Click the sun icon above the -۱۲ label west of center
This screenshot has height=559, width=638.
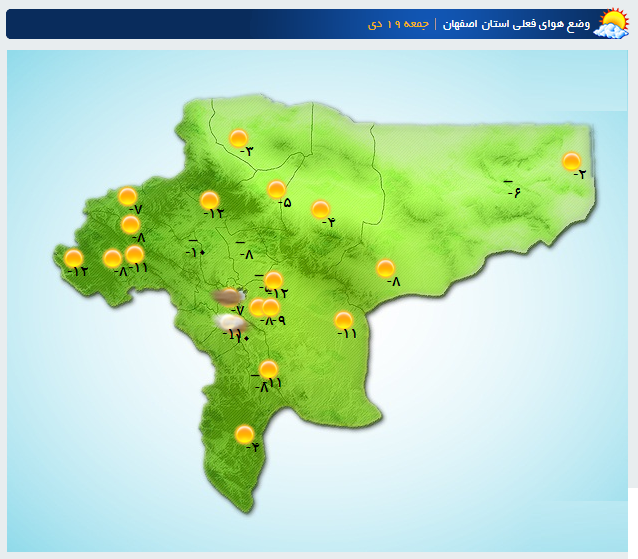pyautogui.click(x=210, y=201)
